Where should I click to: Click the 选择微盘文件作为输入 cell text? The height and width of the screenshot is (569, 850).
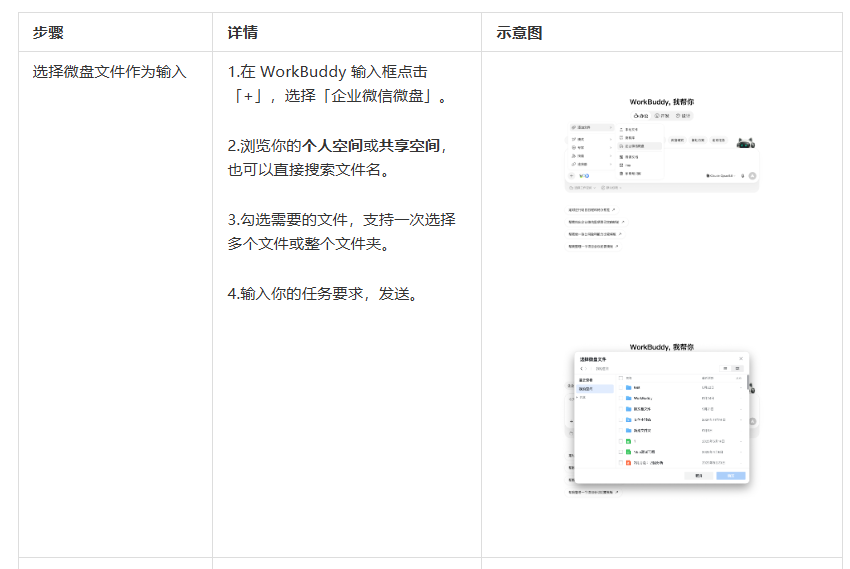[110, 72]
